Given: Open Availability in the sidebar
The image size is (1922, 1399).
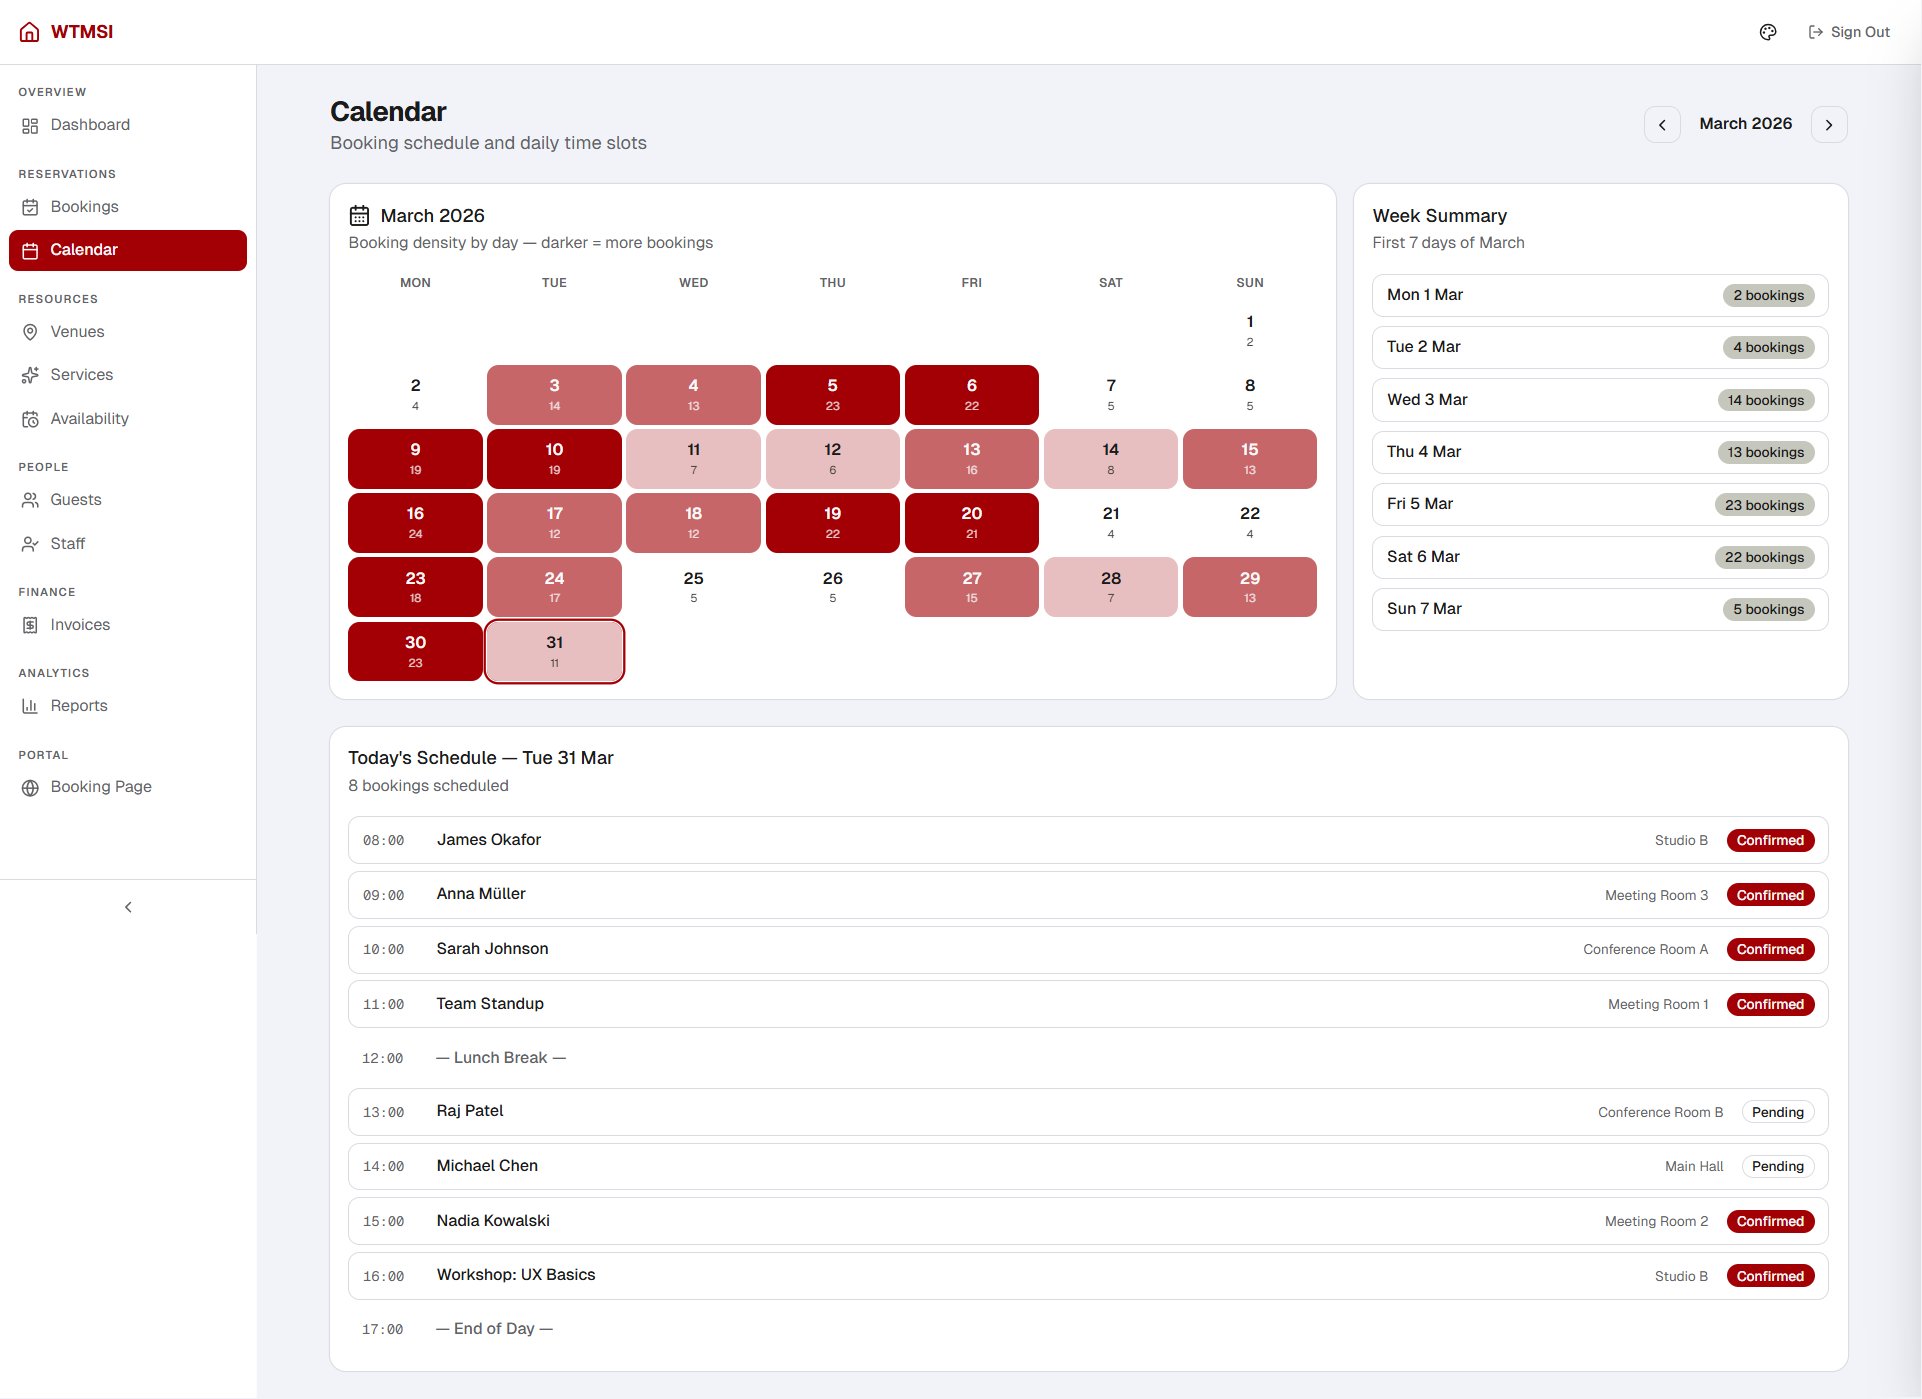Looking at the screenshot, I should click(x=128, y=419).
